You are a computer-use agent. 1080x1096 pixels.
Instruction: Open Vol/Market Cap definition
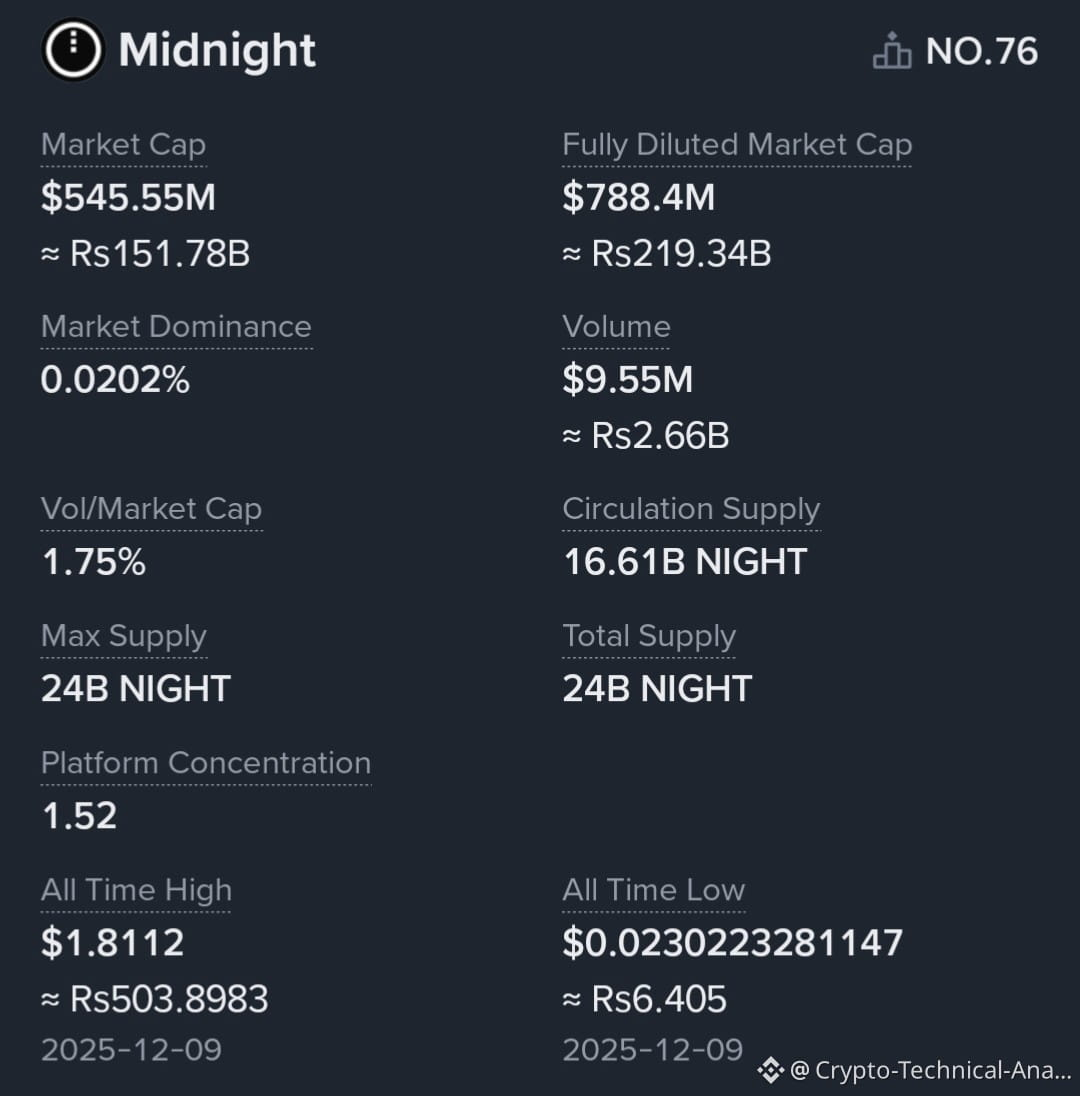[151, 509]
